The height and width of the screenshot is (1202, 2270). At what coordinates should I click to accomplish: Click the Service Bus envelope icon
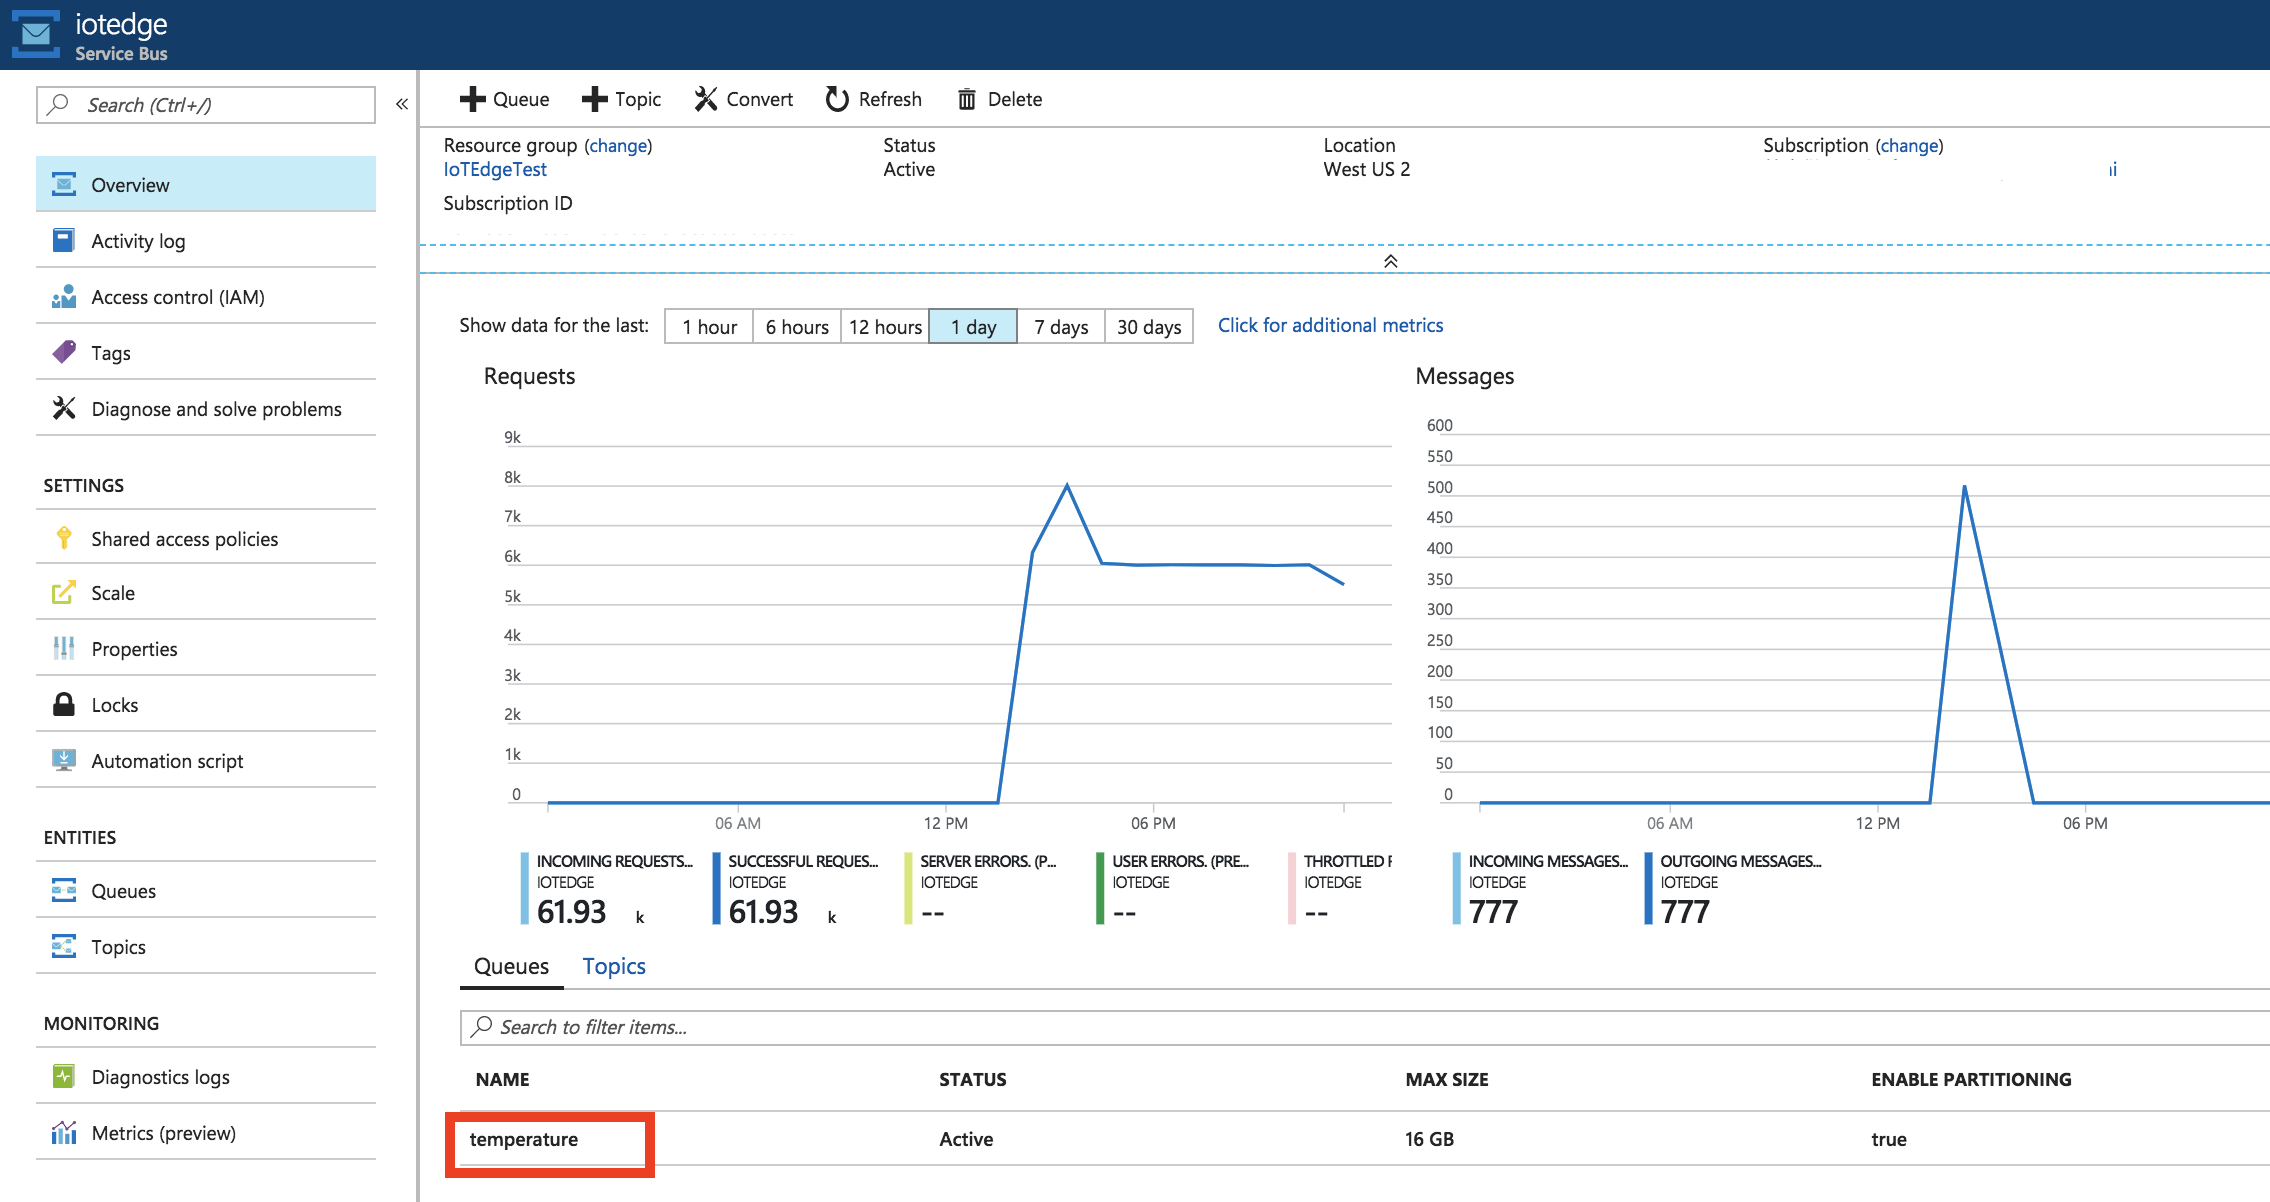[x=36, y=33]
